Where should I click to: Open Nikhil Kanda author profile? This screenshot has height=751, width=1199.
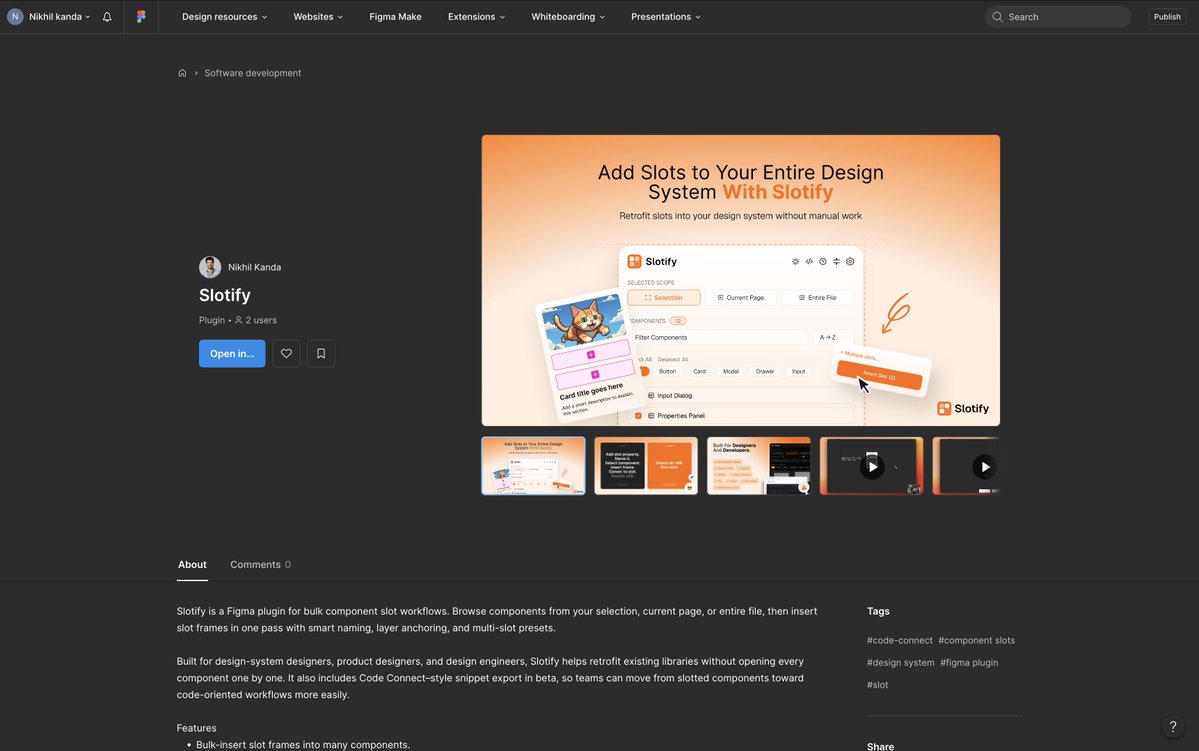pos(255,267)
